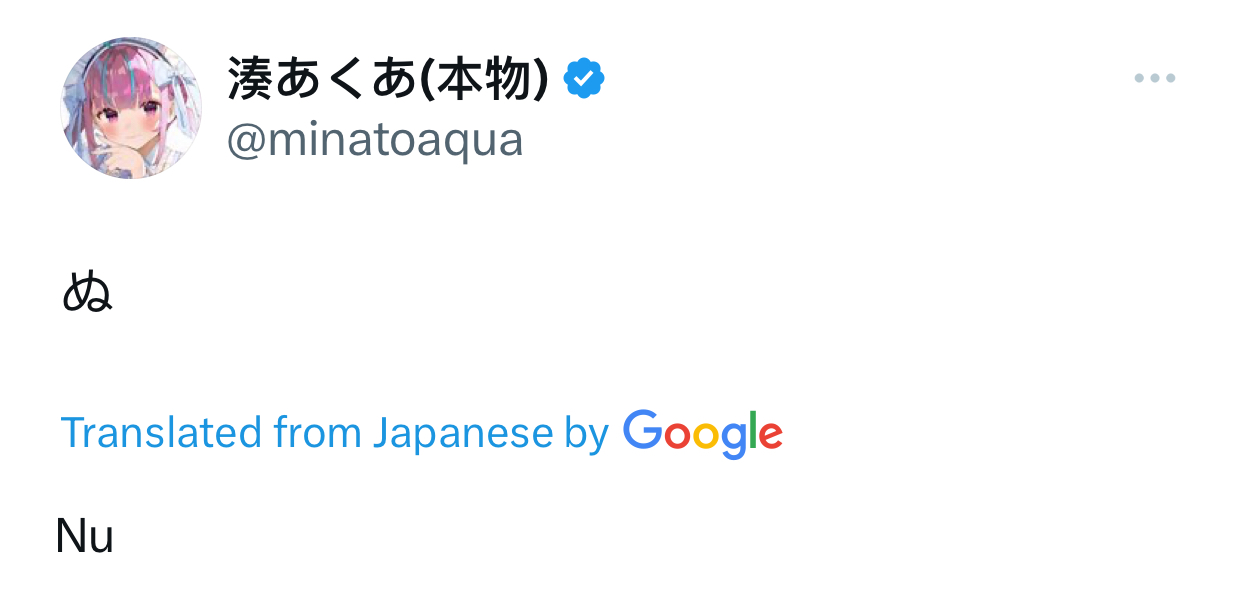Click the red 'o' in Google logo
This screenshot has height=606, width=1242.
coord(678,436)
